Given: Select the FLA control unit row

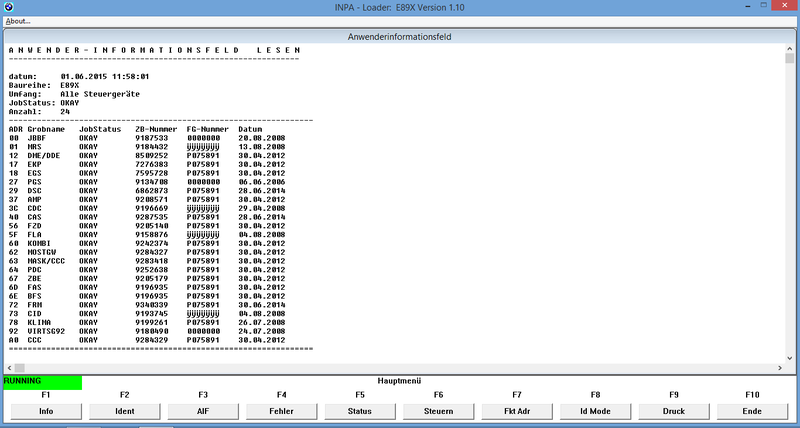Looking at the screenshot, I should 147,235.
